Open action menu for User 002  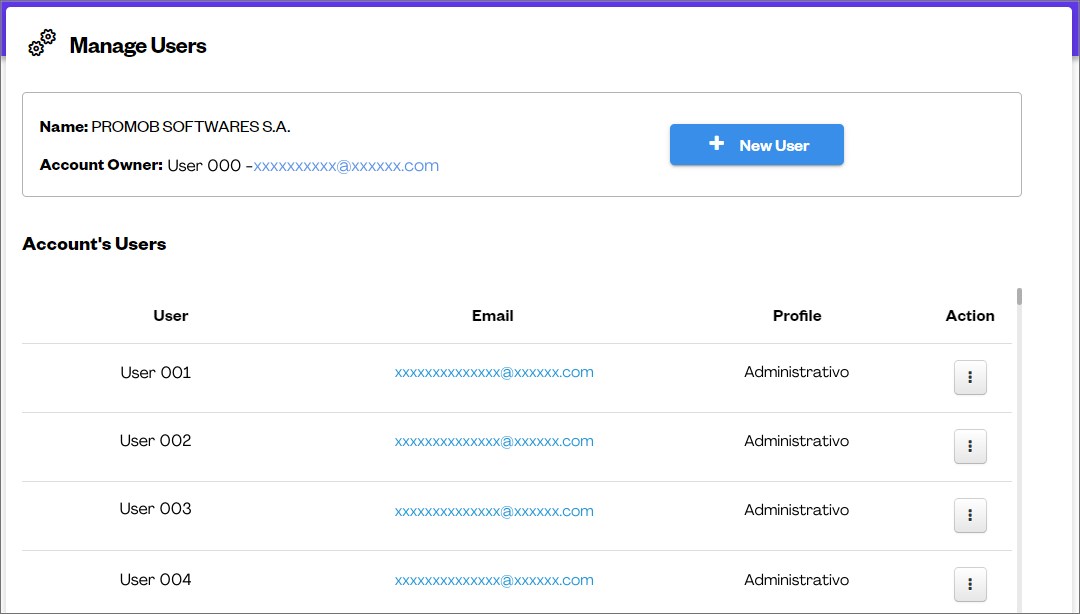click(970, 447)
